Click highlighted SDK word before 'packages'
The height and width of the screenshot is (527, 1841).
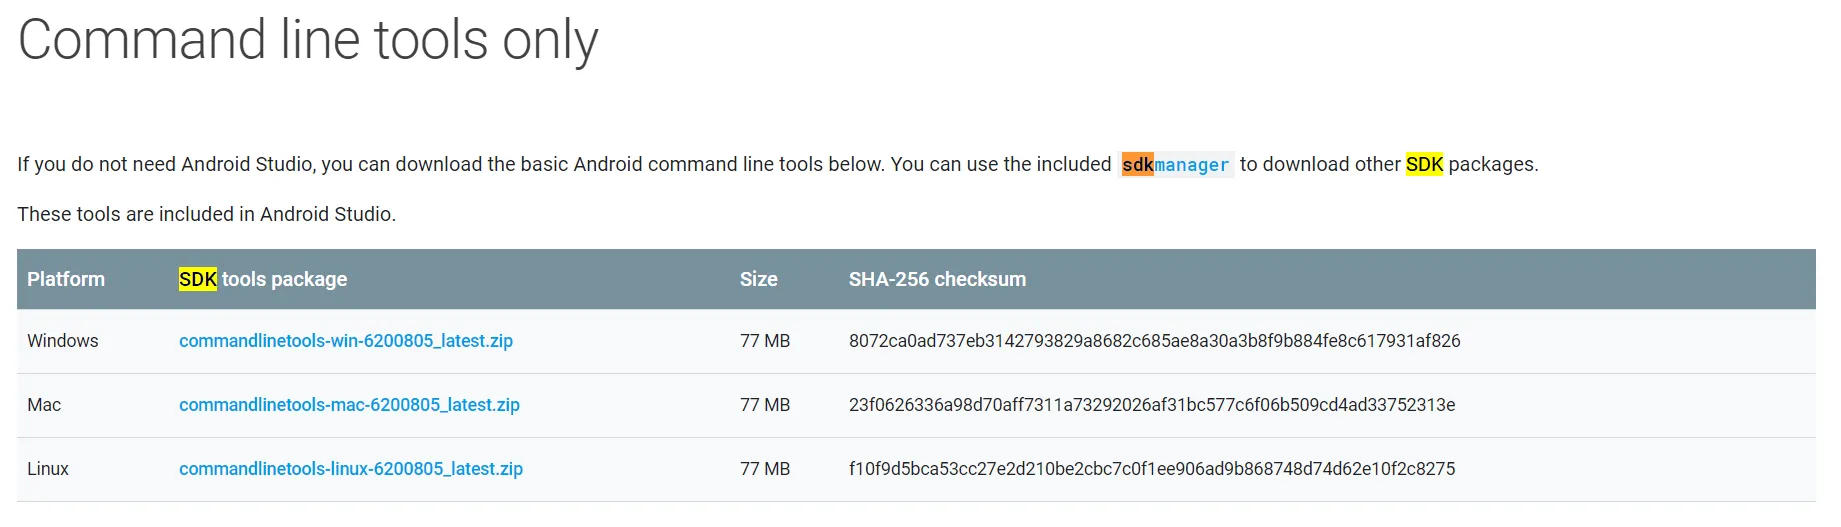point(1424,164)
